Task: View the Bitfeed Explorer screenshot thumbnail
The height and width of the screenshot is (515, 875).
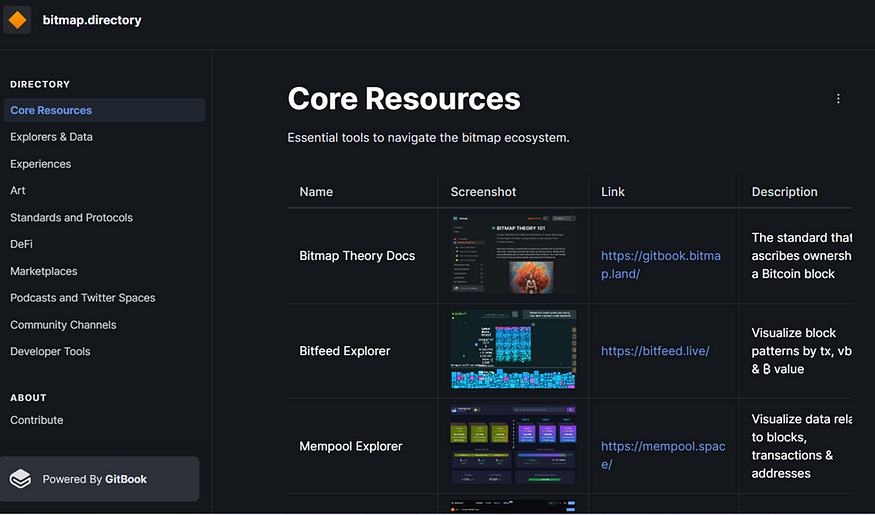Action: 513,349
